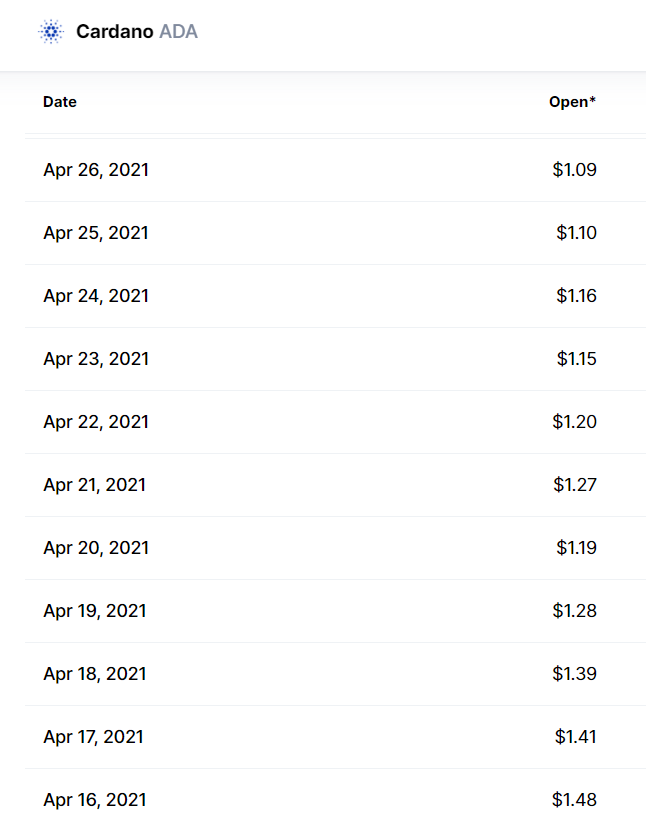646x829 pixels.
Task: Click the $1.39 open price
Action: [574, 674]
